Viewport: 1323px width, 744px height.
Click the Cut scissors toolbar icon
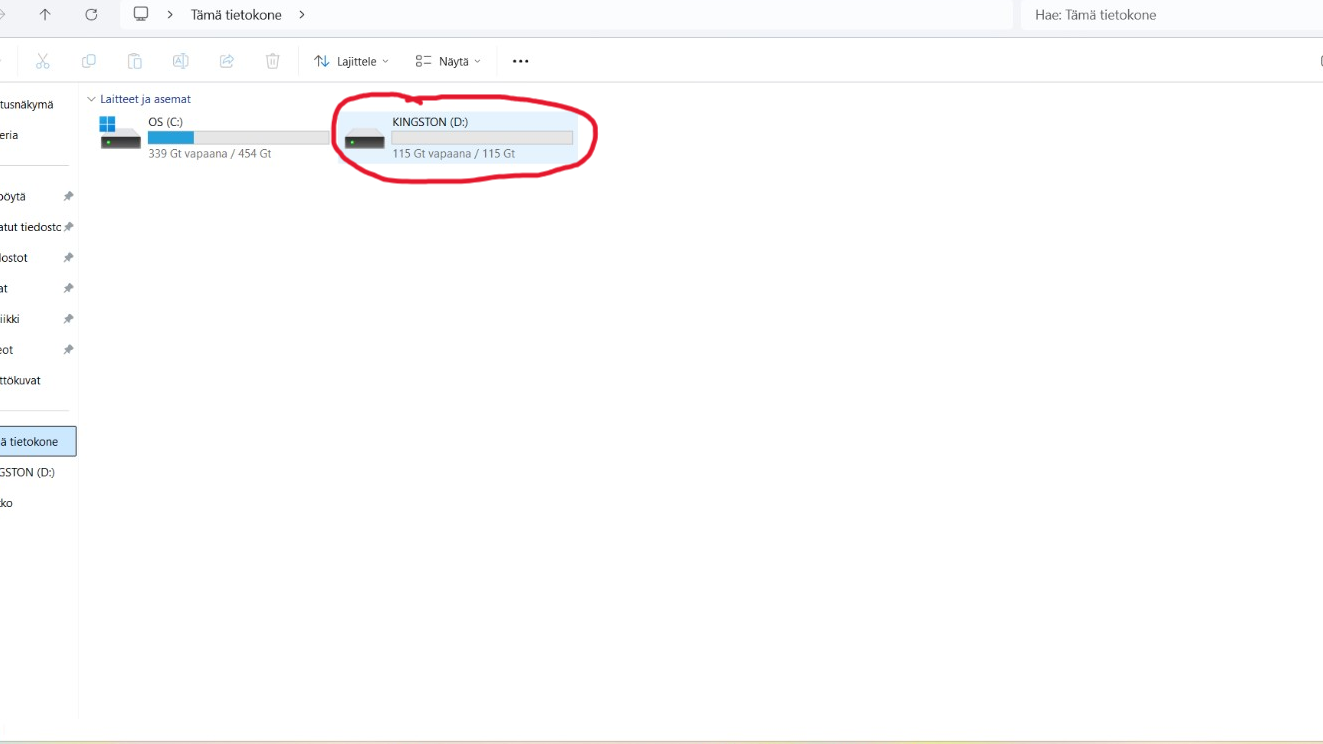coord(43,61)
